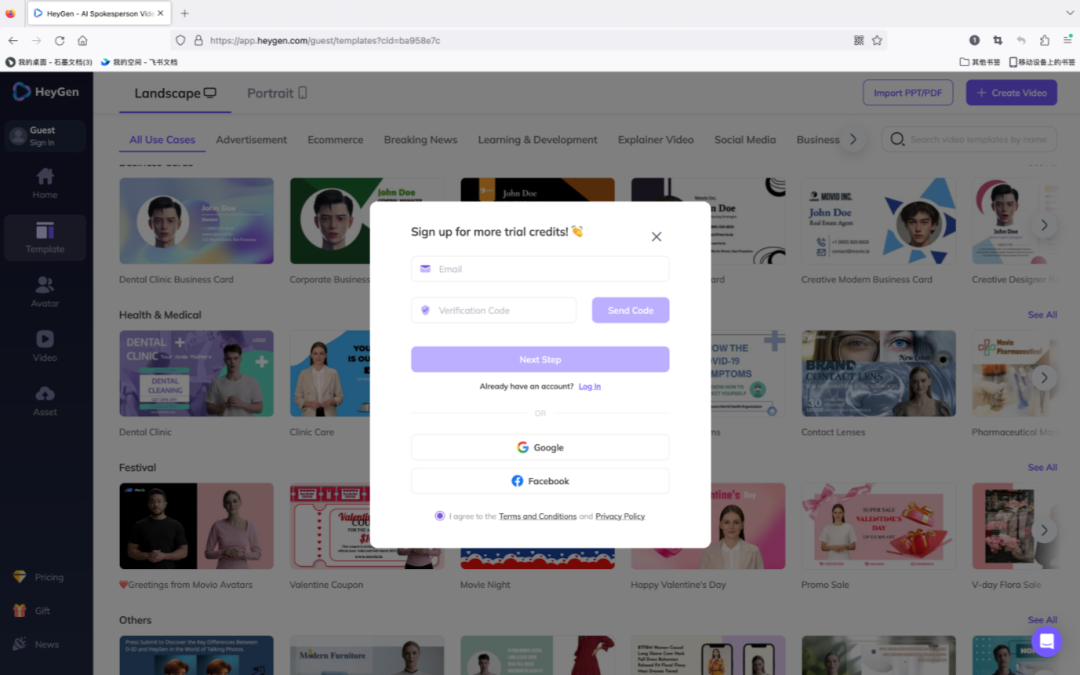Click the template search field
Screen dimensions: 1080x675
tap(968, 139)
